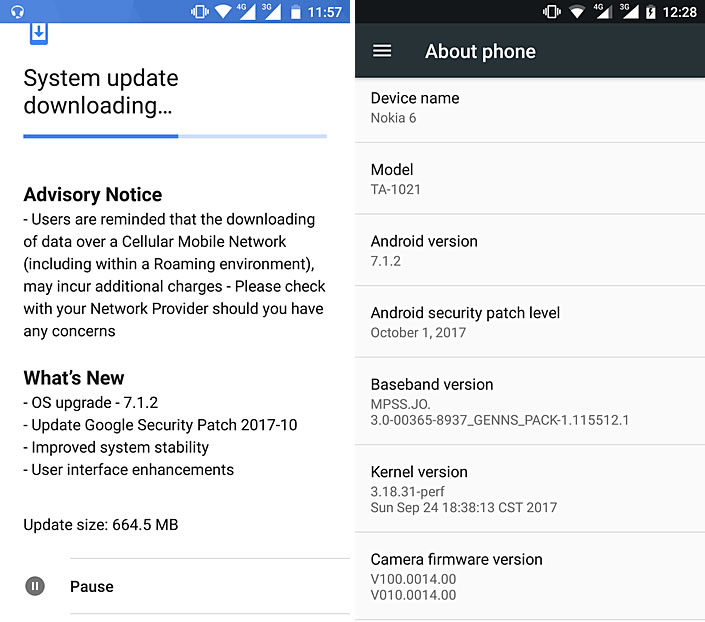Tap the Android version 7.1.2 entry
This screenshot has height=622, width=705.
point(530,250)
